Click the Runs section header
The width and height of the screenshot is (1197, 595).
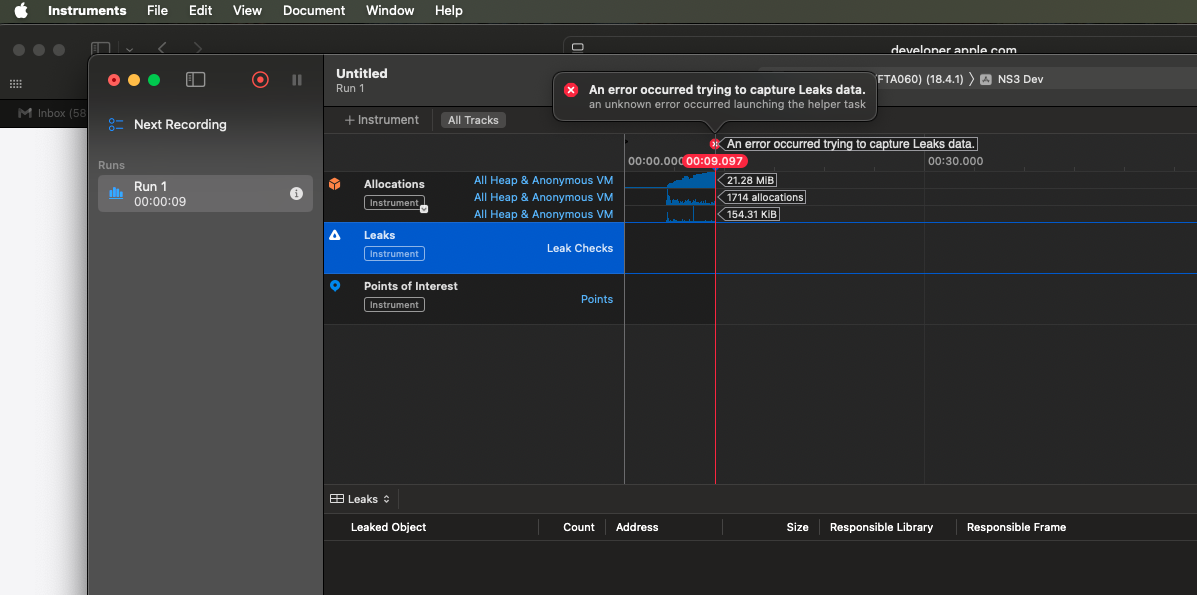click(111, 165)
